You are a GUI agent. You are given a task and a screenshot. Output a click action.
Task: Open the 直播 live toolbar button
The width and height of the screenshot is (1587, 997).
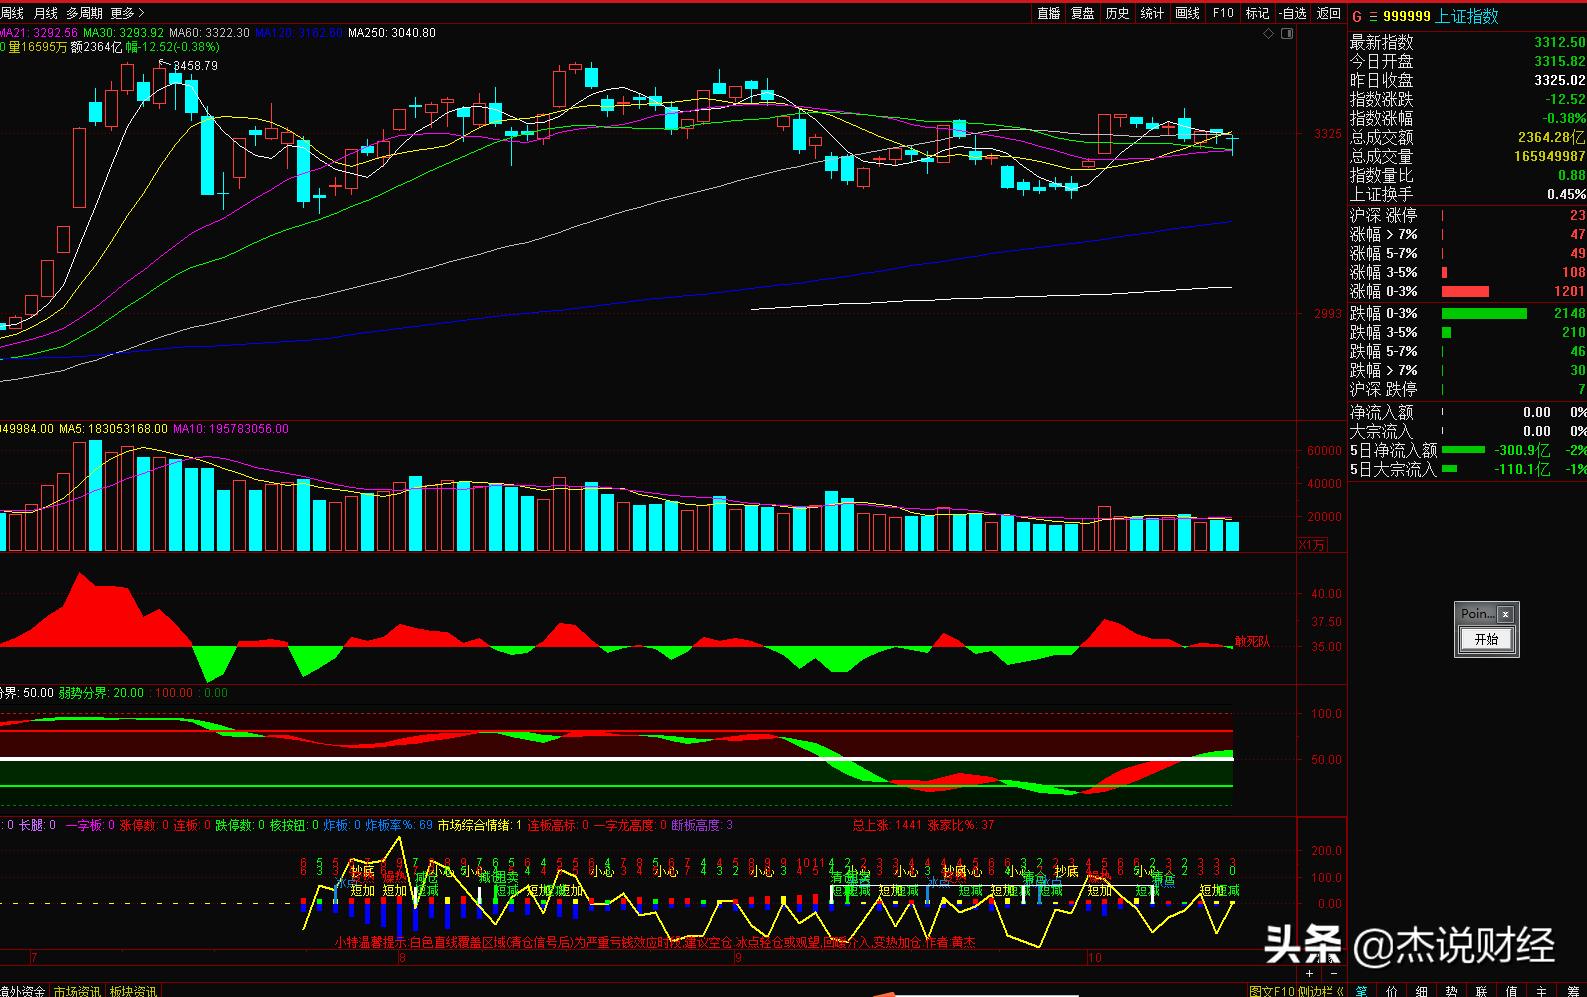[x=1049, y=13]
